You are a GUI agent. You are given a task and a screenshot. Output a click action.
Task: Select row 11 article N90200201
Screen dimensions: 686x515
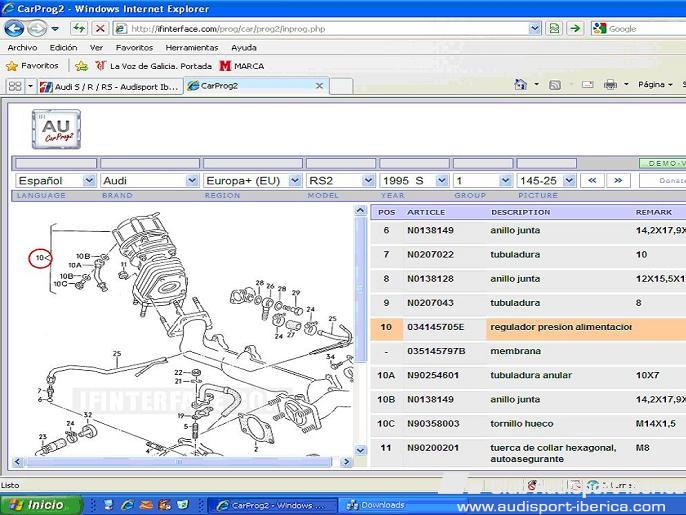tap(528, 453)
